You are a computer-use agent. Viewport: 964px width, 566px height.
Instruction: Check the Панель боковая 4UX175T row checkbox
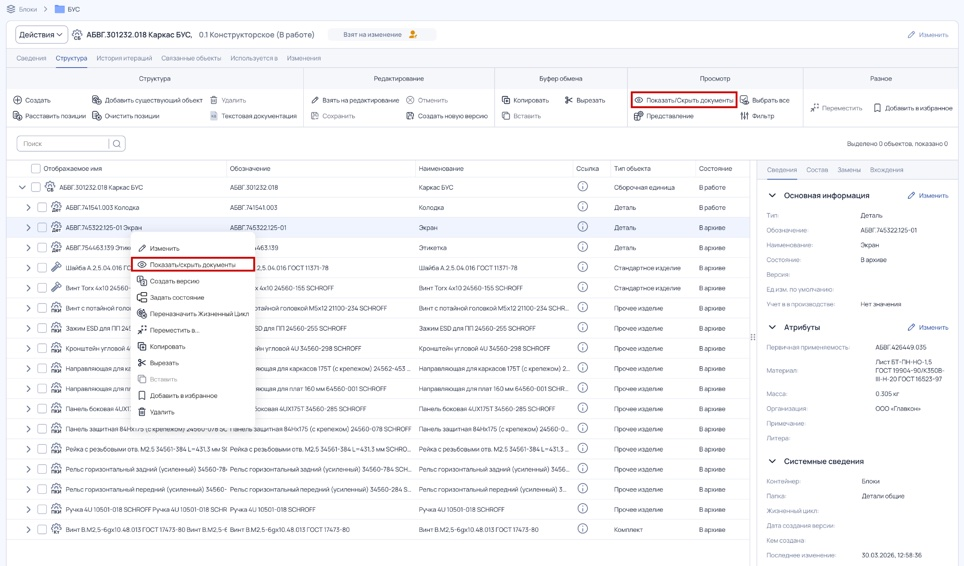click(x=42, y=409)
